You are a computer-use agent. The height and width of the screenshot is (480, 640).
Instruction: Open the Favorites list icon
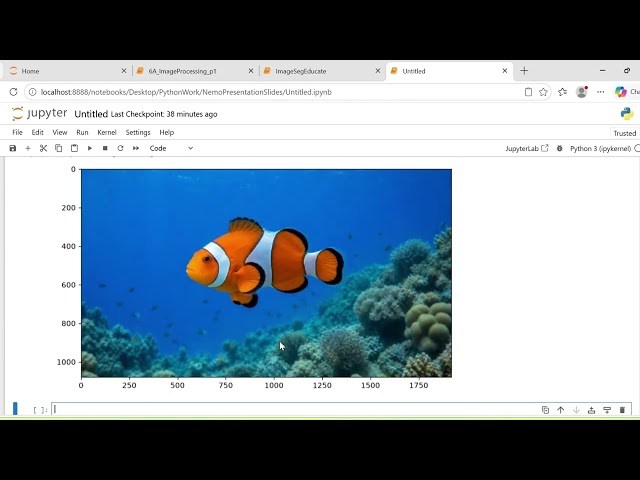(562, 92)
